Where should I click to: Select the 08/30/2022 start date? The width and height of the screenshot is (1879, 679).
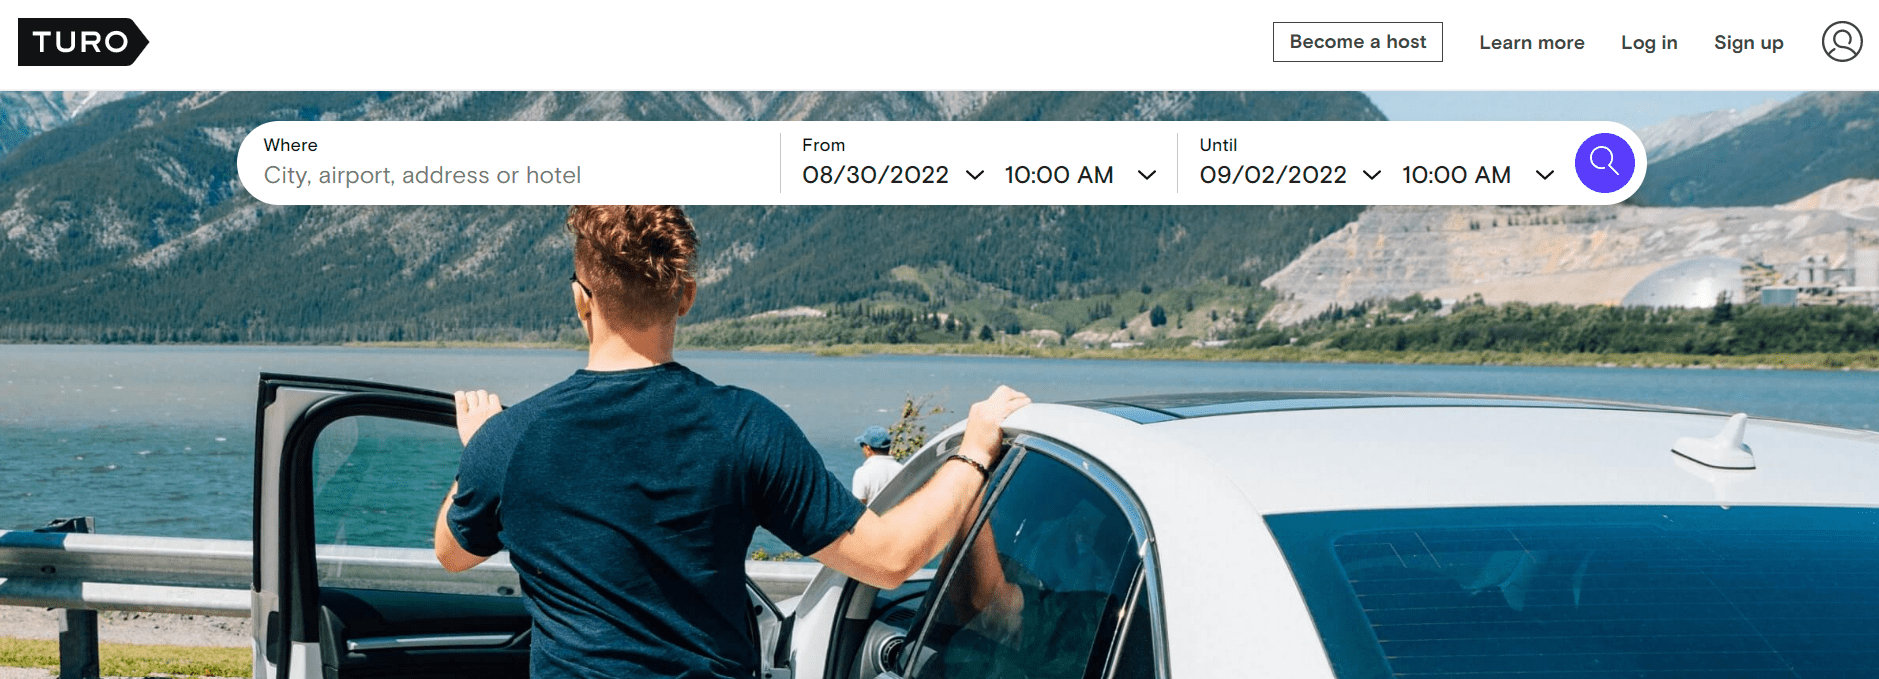(875, 175)
